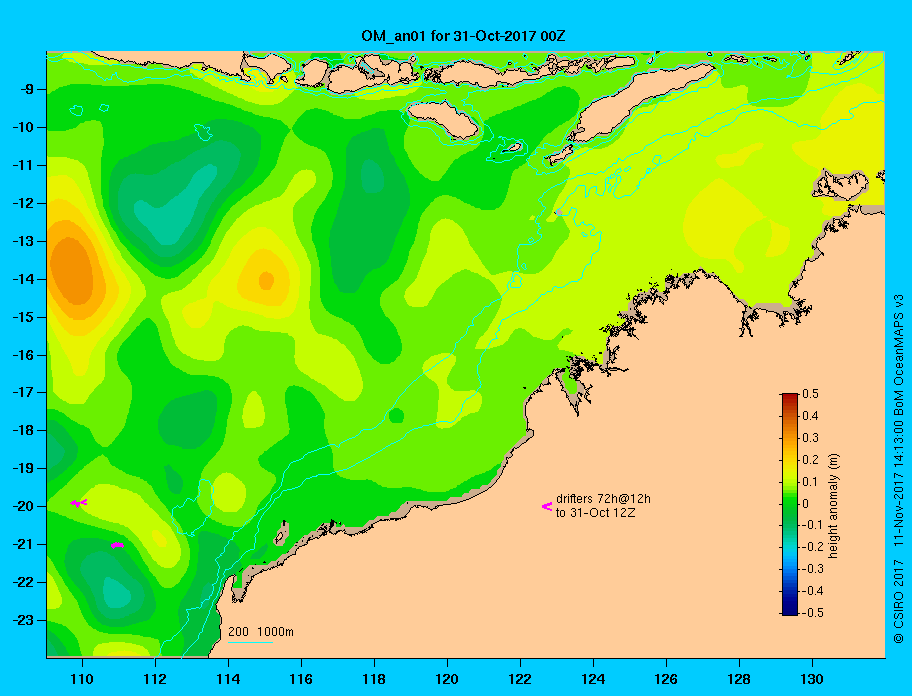Viewport: 912px width, 696px height.
Task: Click the '122' longitude axis label
Action: click(520, 679)
